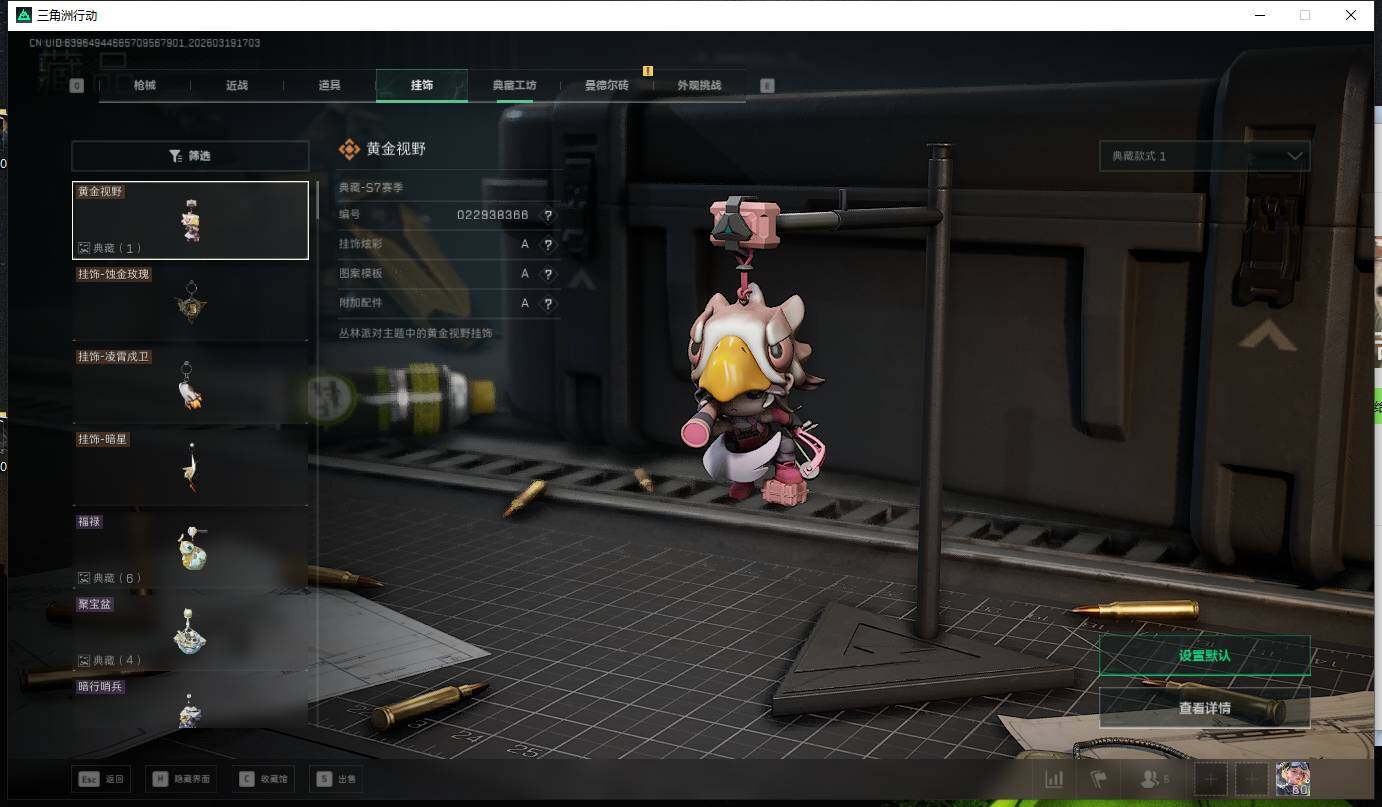Select the 挂饰-暗星 charm card

coord(190,467)
